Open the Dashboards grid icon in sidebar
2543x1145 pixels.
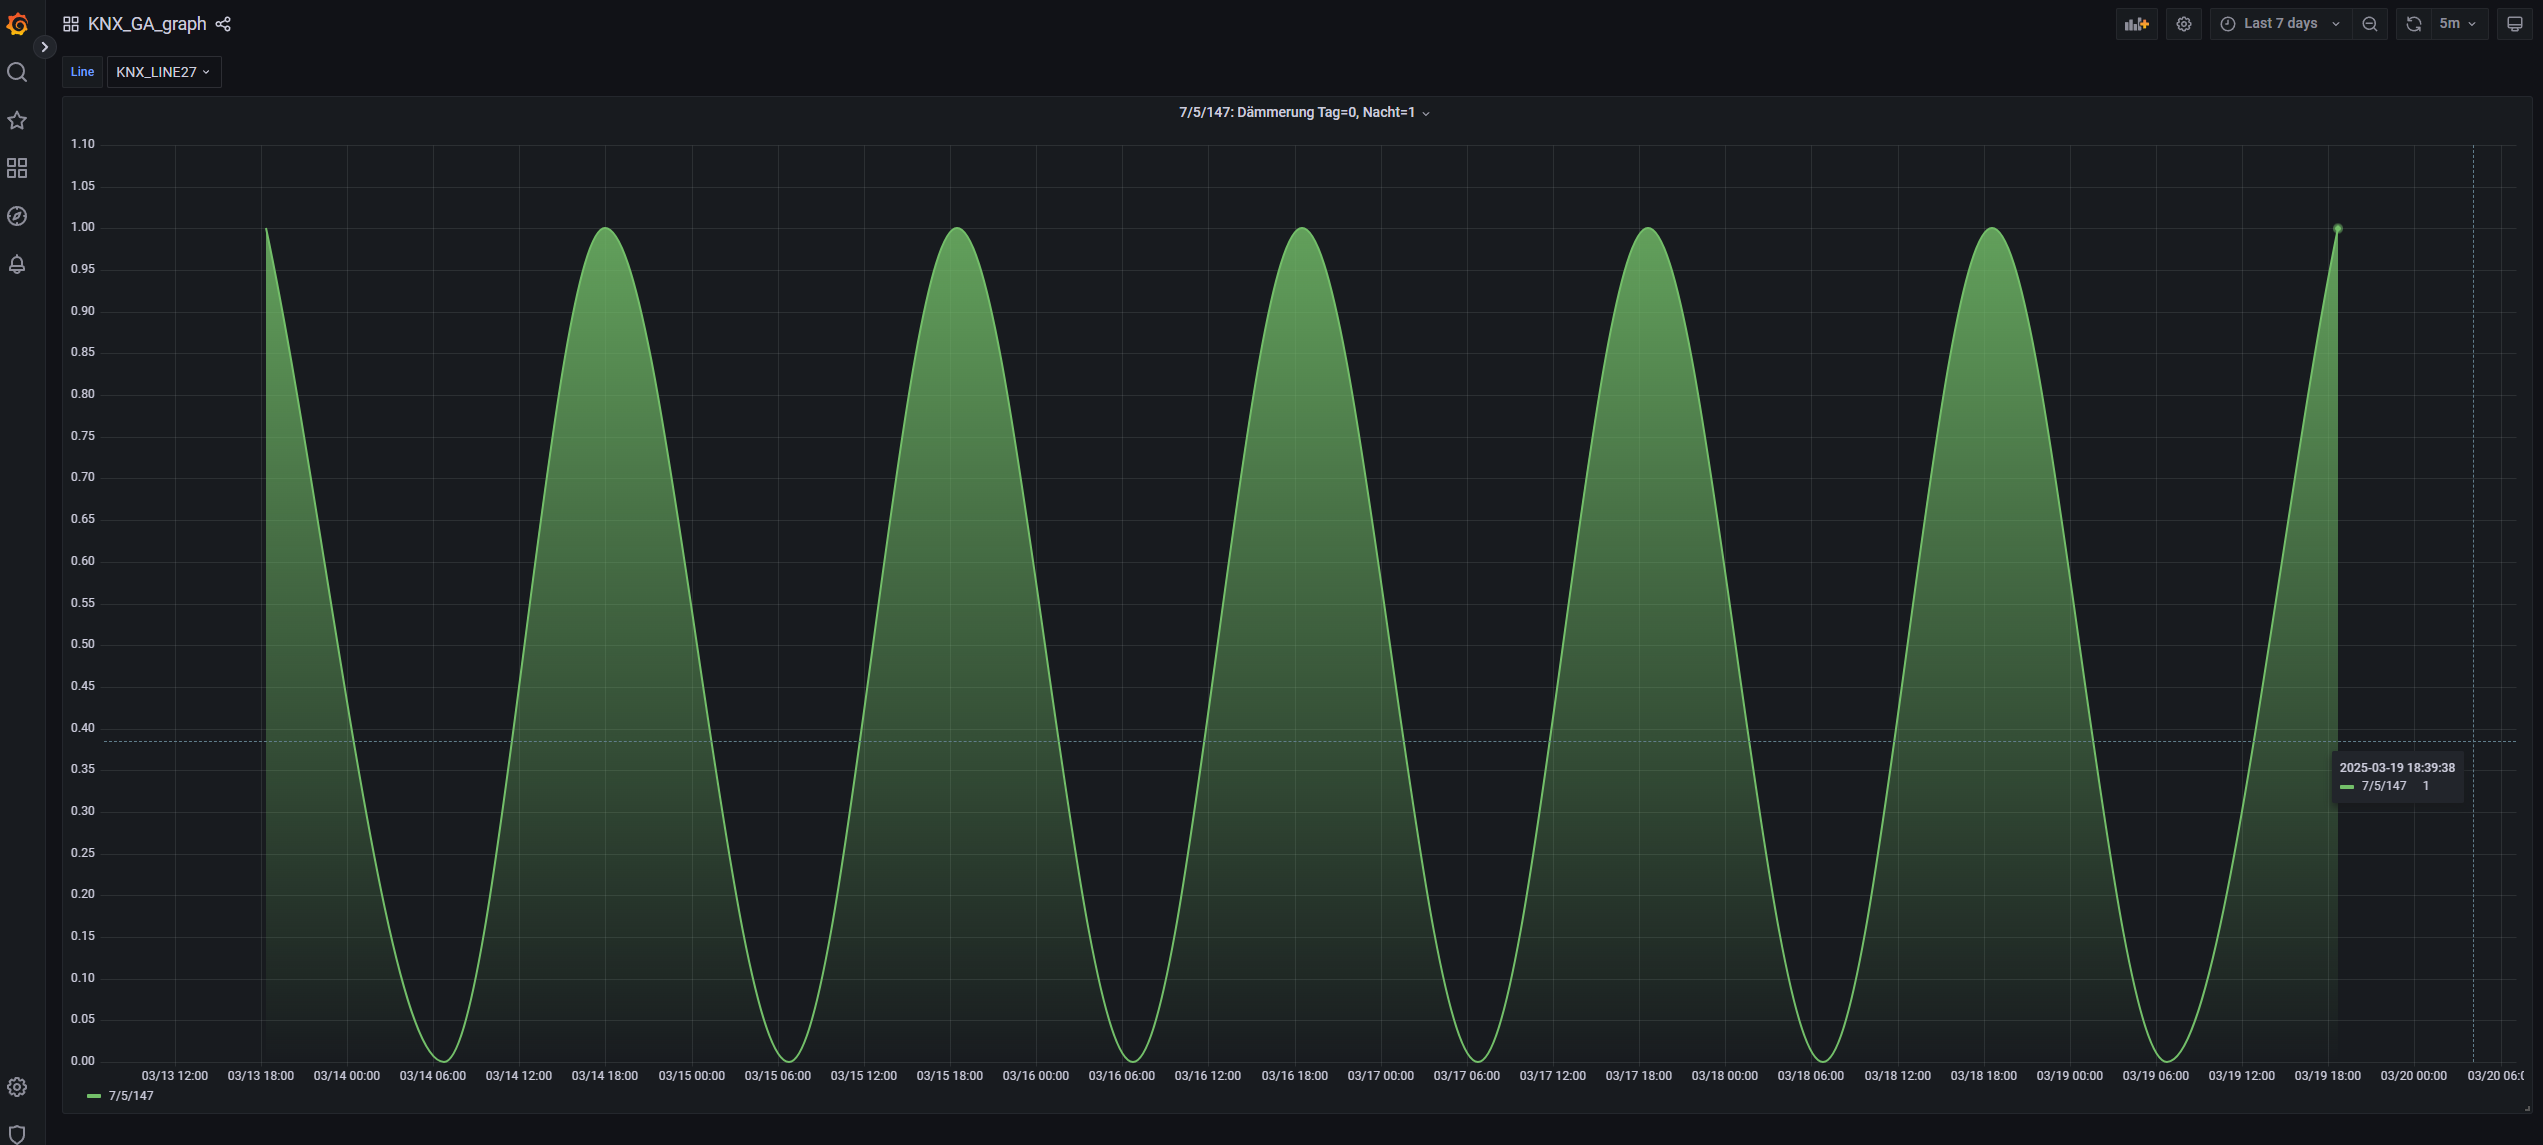(17, 168)
